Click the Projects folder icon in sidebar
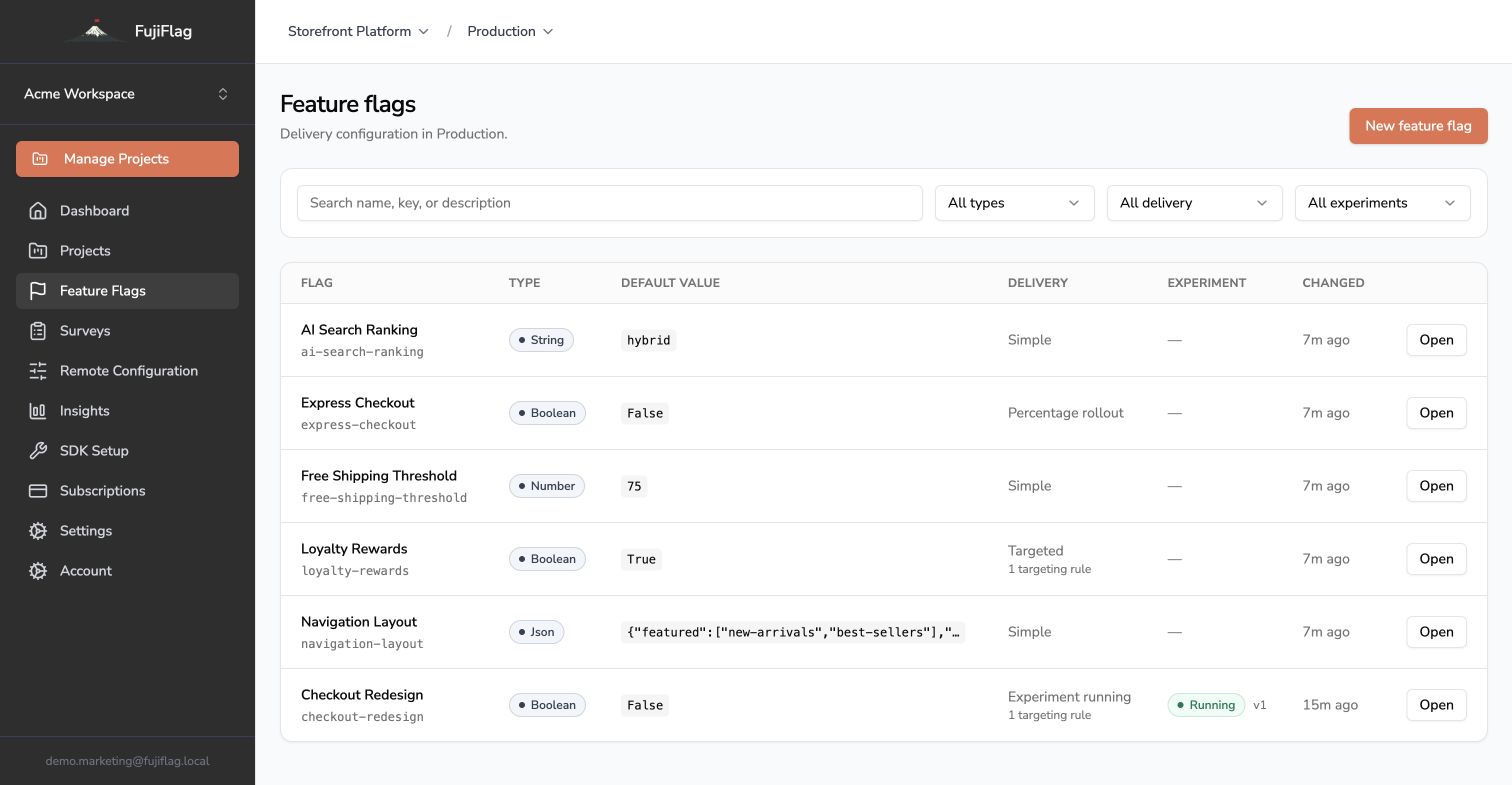The width and height of the screenshot is (1512, 785). pos(38,251)
